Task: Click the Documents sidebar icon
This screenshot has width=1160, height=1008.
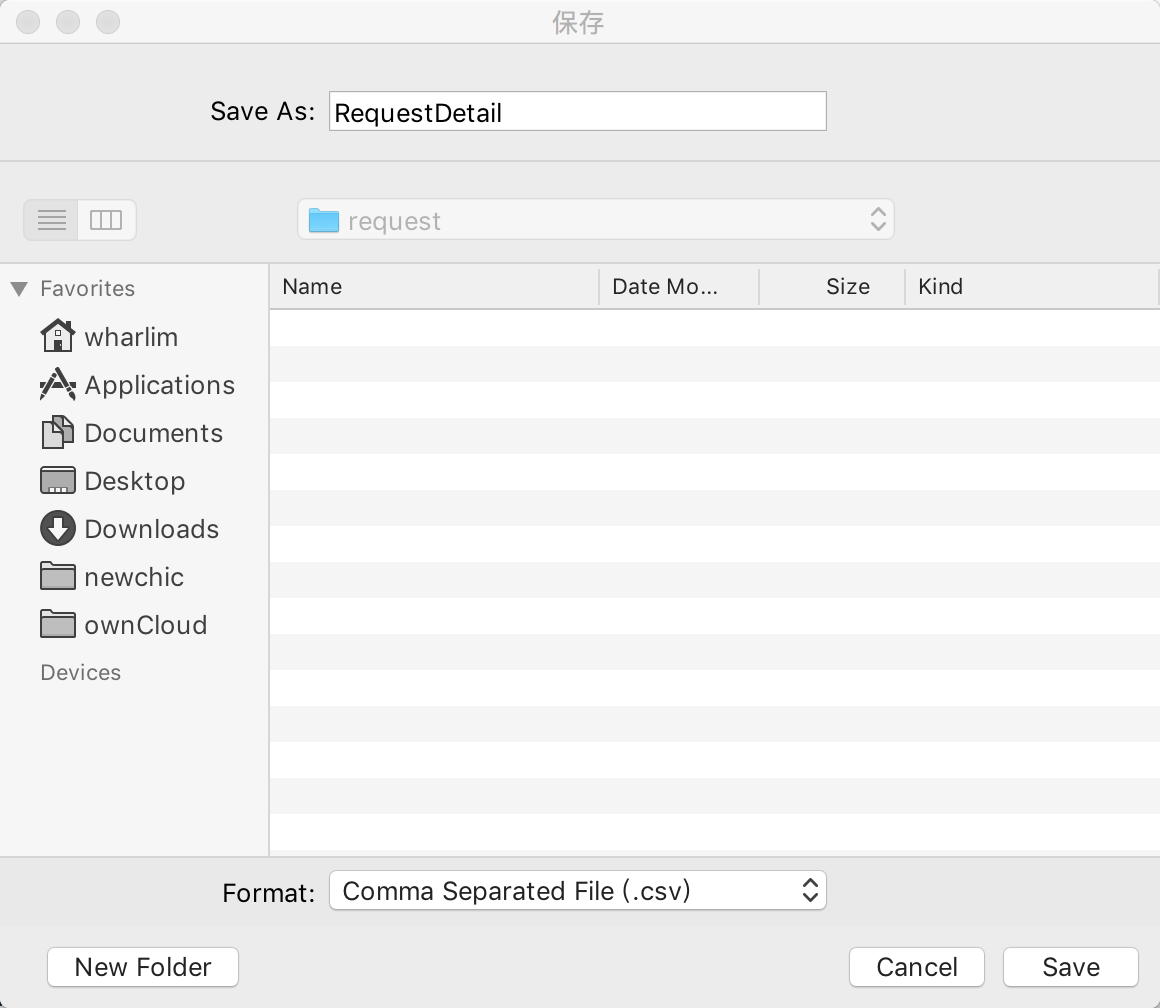Action: pos(58,433)
